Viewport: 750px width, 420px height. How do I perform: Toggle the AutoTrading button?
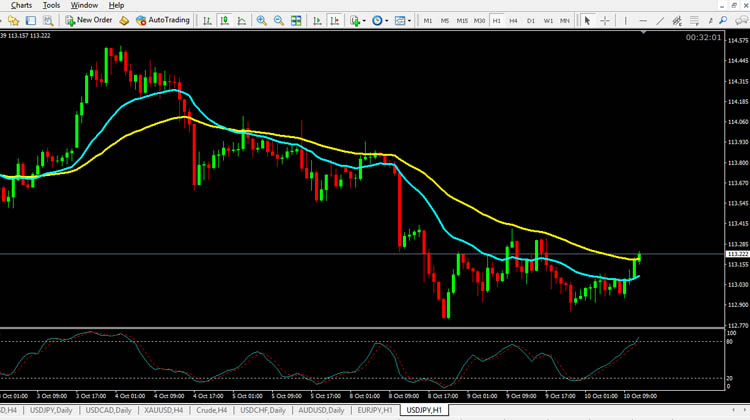click(x=163, y=20)
